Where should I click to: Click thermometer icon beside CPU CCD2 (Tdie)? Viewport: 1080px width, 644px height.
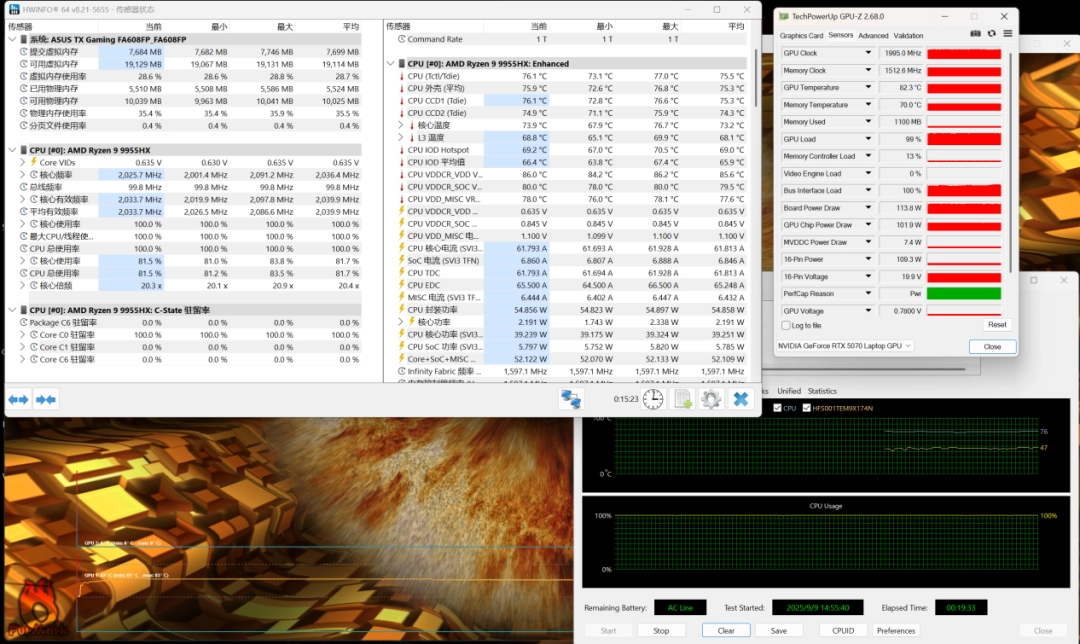click(x=402, y=113)
